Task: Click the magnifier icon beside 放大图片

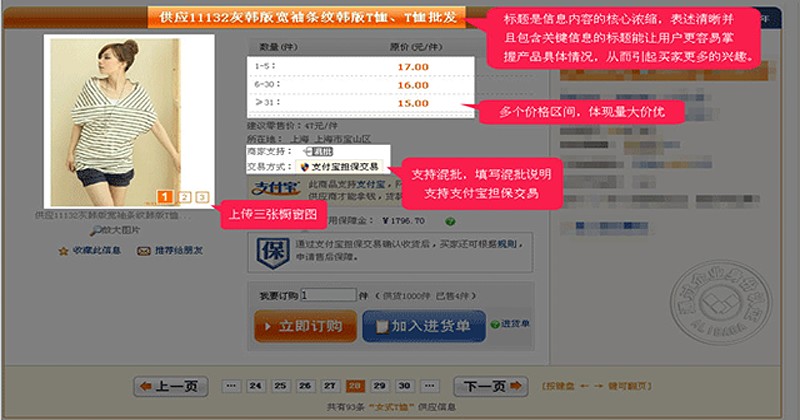Action: [95, 231]
